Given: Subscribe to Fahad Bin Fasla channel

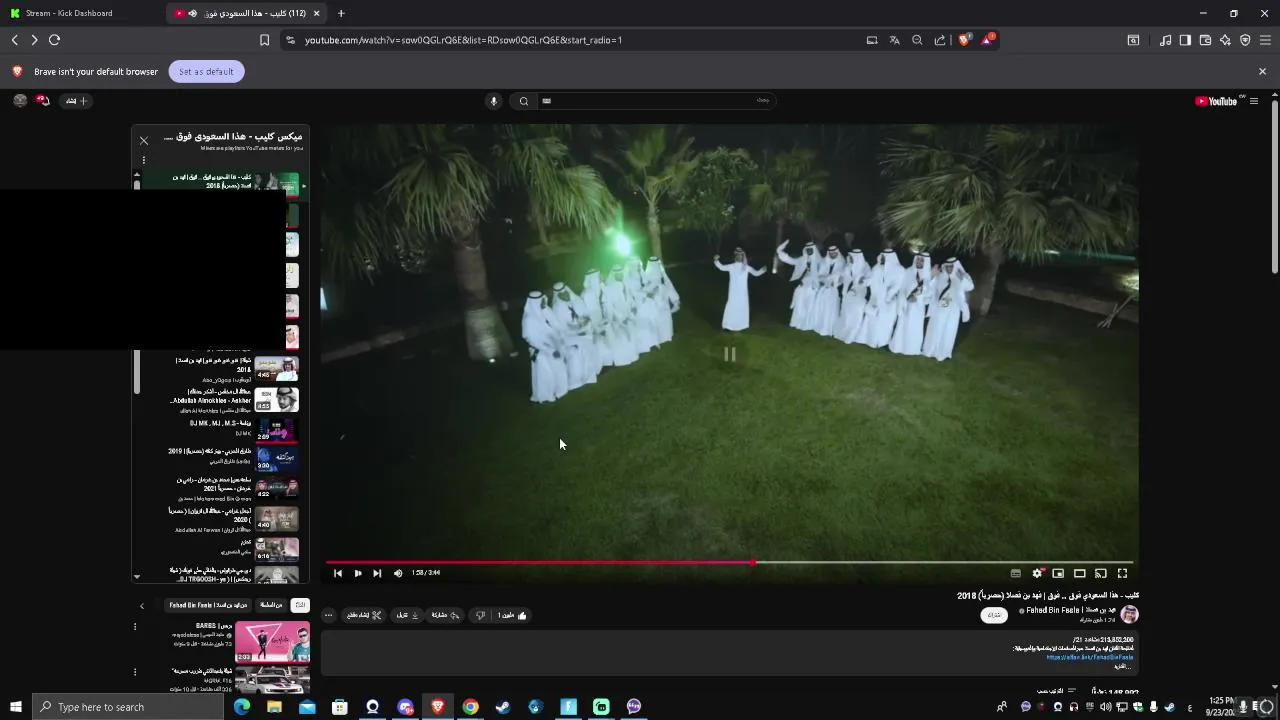Looking at the screenshot, I should coord(994,615).
